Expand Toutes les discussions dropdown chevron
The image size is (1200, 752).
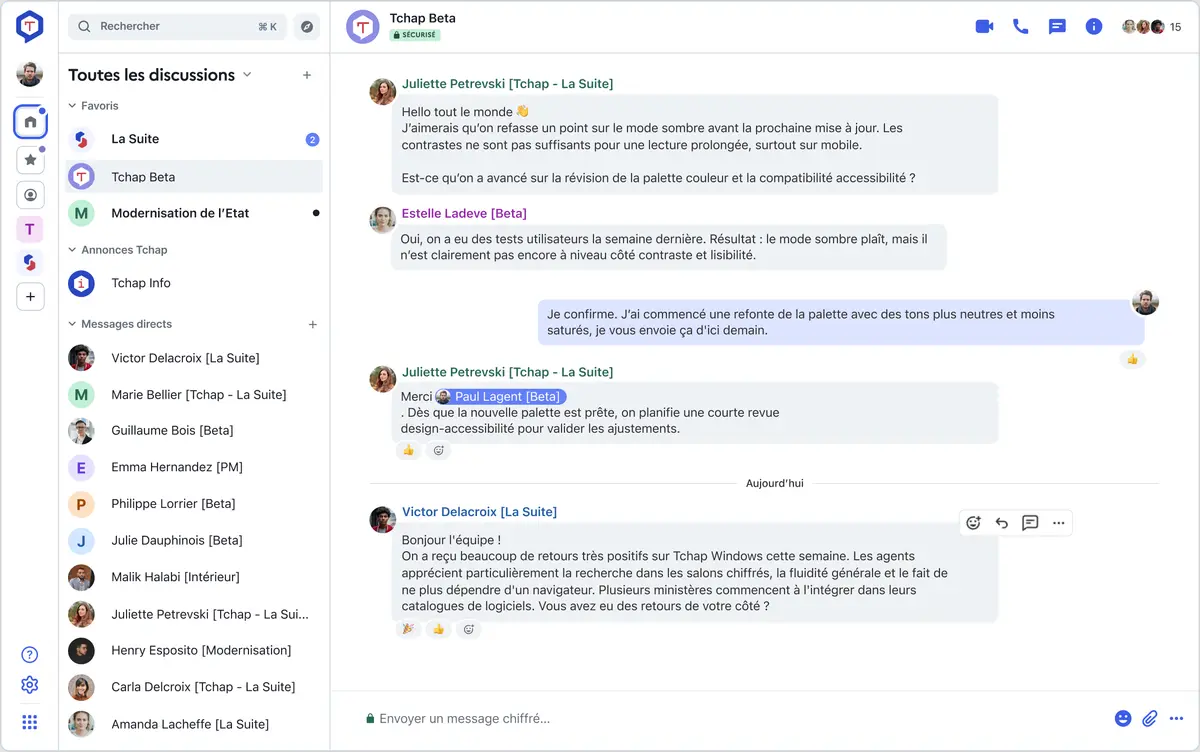pos(247,75)
